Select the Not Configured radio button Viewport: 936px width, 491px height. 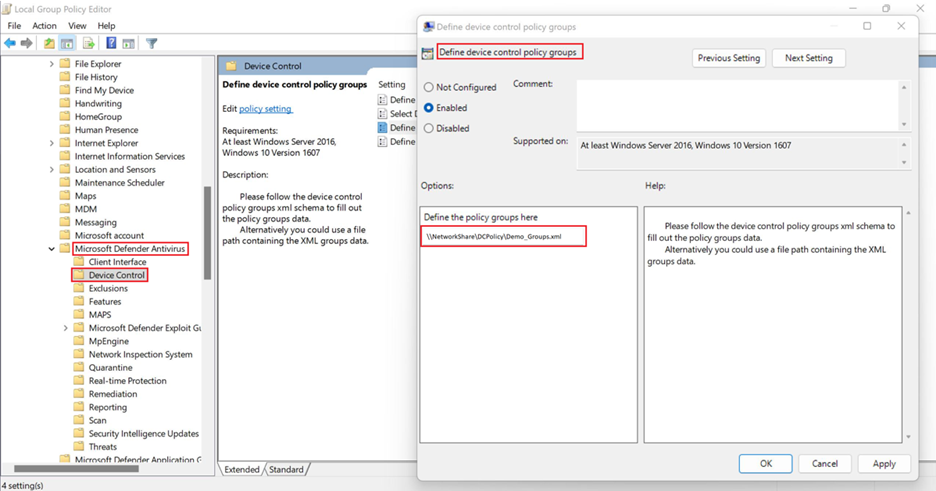(429, 87)
